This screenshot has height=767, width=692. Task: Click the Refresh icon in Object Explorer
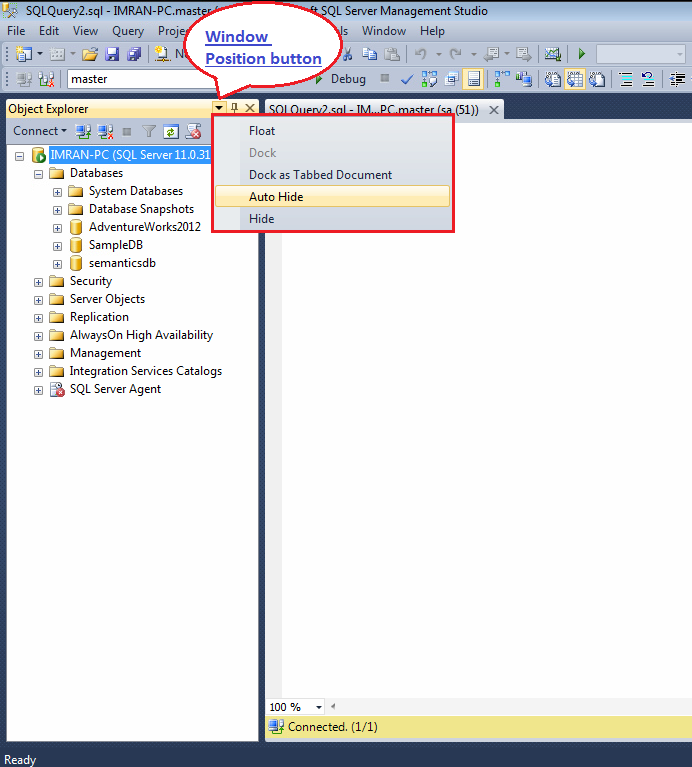click(171, 131)
